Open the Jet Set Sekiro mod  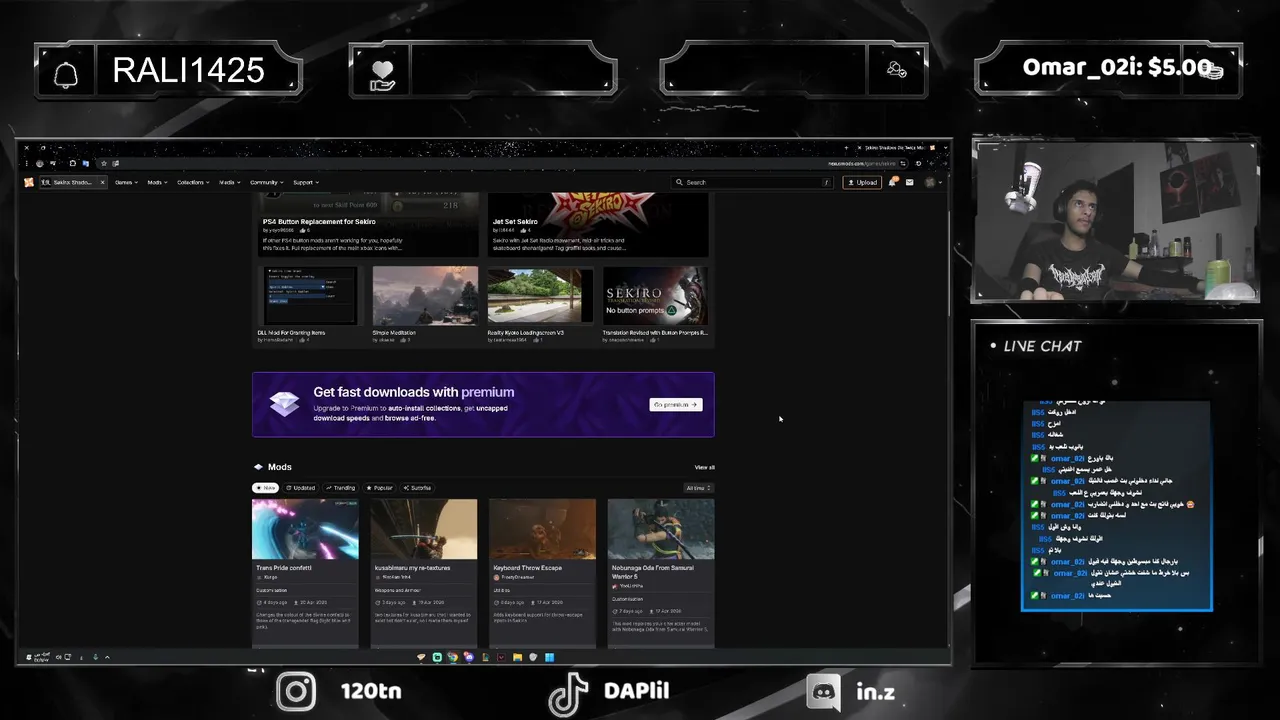click(515, 221)
